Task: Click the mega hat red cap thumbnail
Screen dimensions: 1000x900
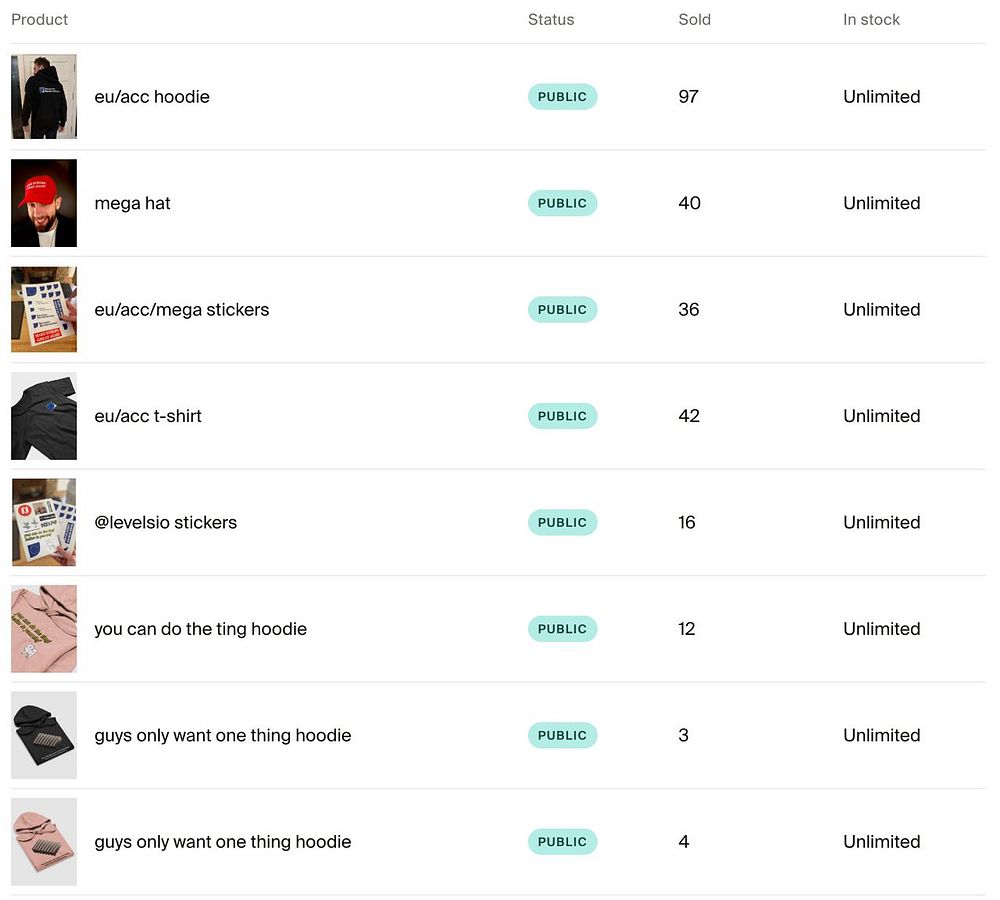Action: [44, 203]
